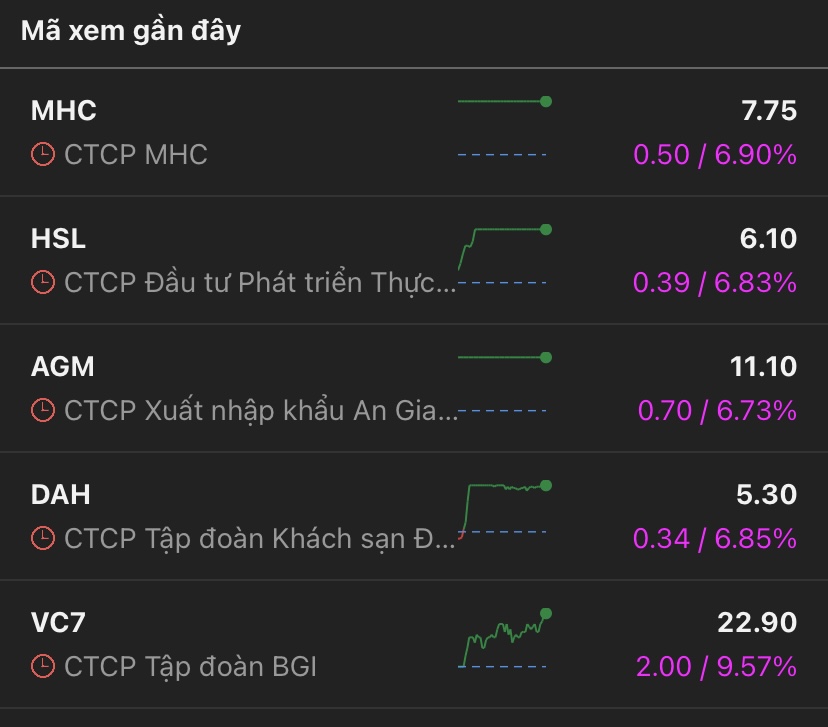The height and width of the screenshot is (727, 828).
Task: Open the HSL sparkline chart
Action: point(503,255)
